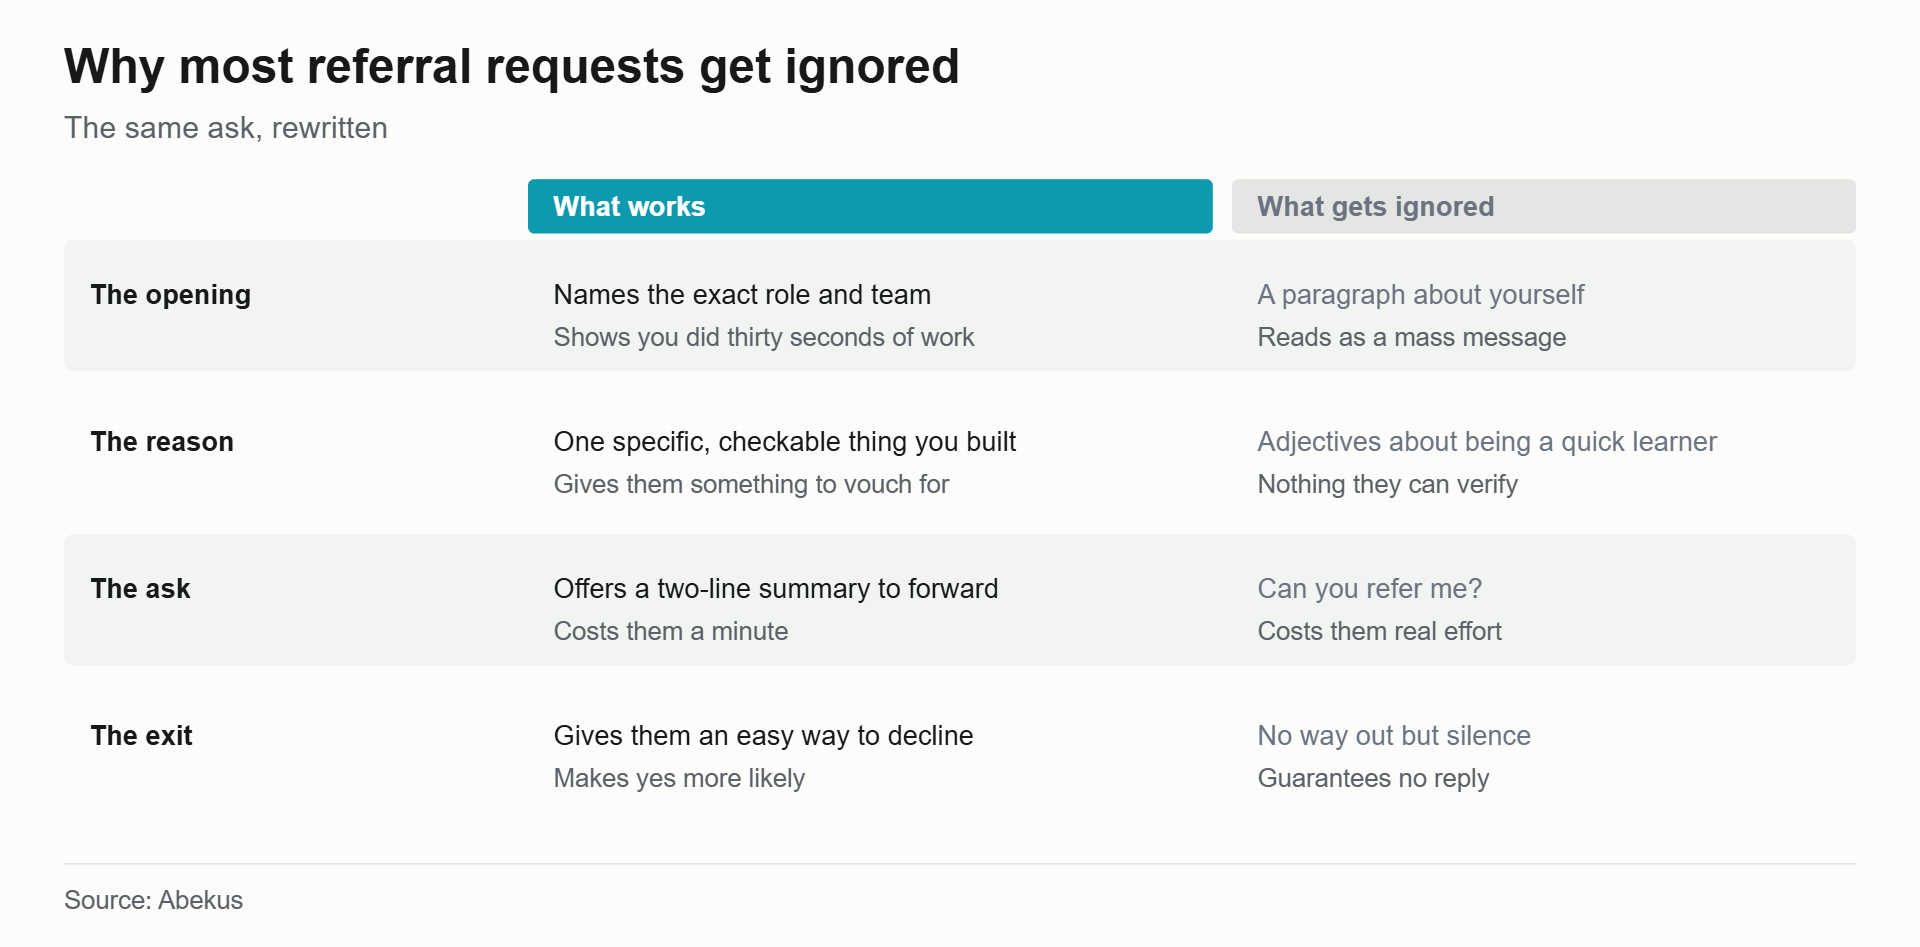Click 'Names the exact role and team'

coord(742,295)
